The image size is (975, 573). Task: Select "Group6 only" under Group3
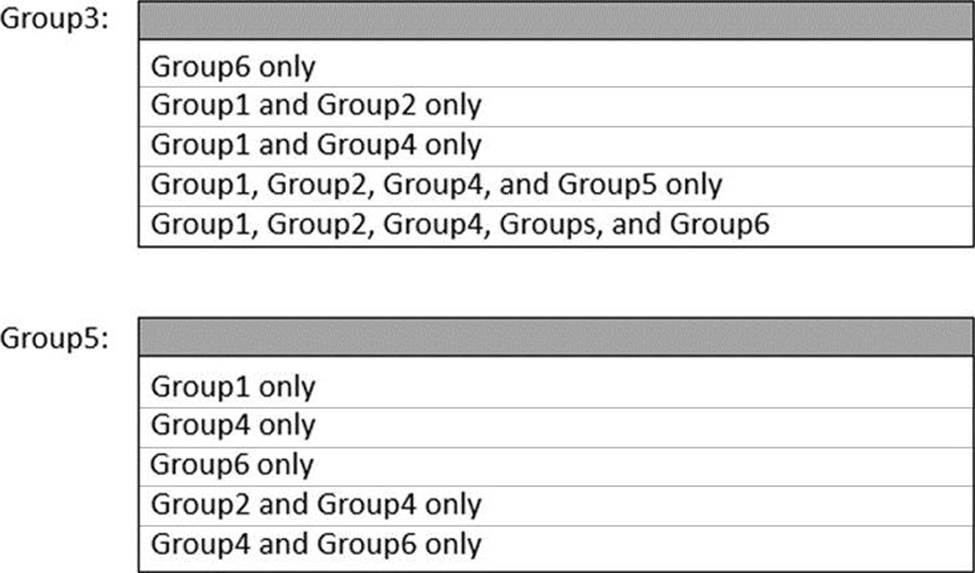click(x=233, y=66)
